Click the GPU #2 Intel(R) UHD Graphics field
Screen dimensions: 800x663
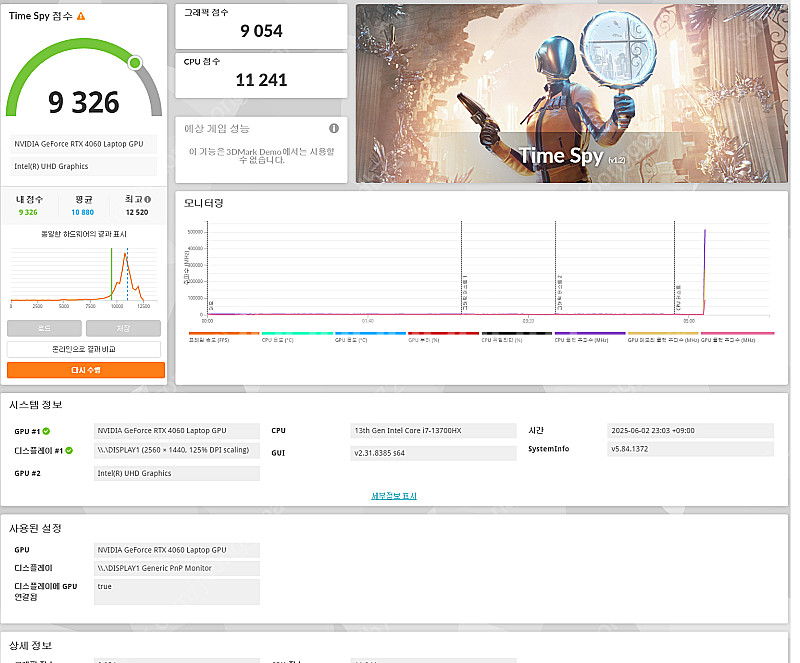point(177,473)
